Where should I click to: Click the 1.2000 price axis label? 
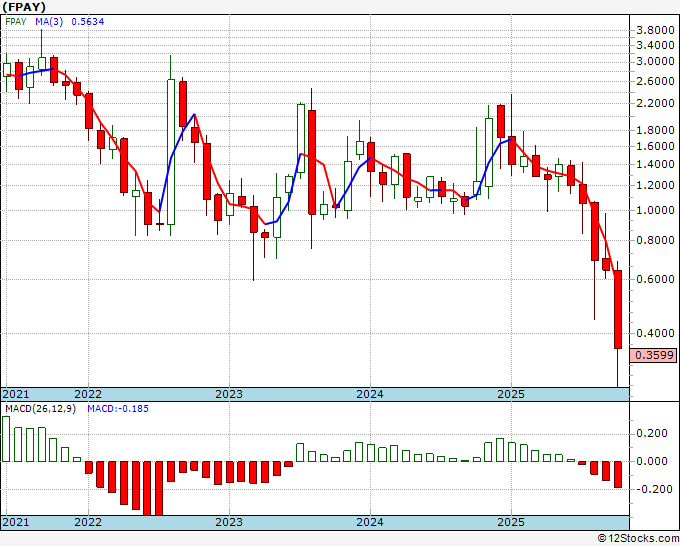click(655, 186)
